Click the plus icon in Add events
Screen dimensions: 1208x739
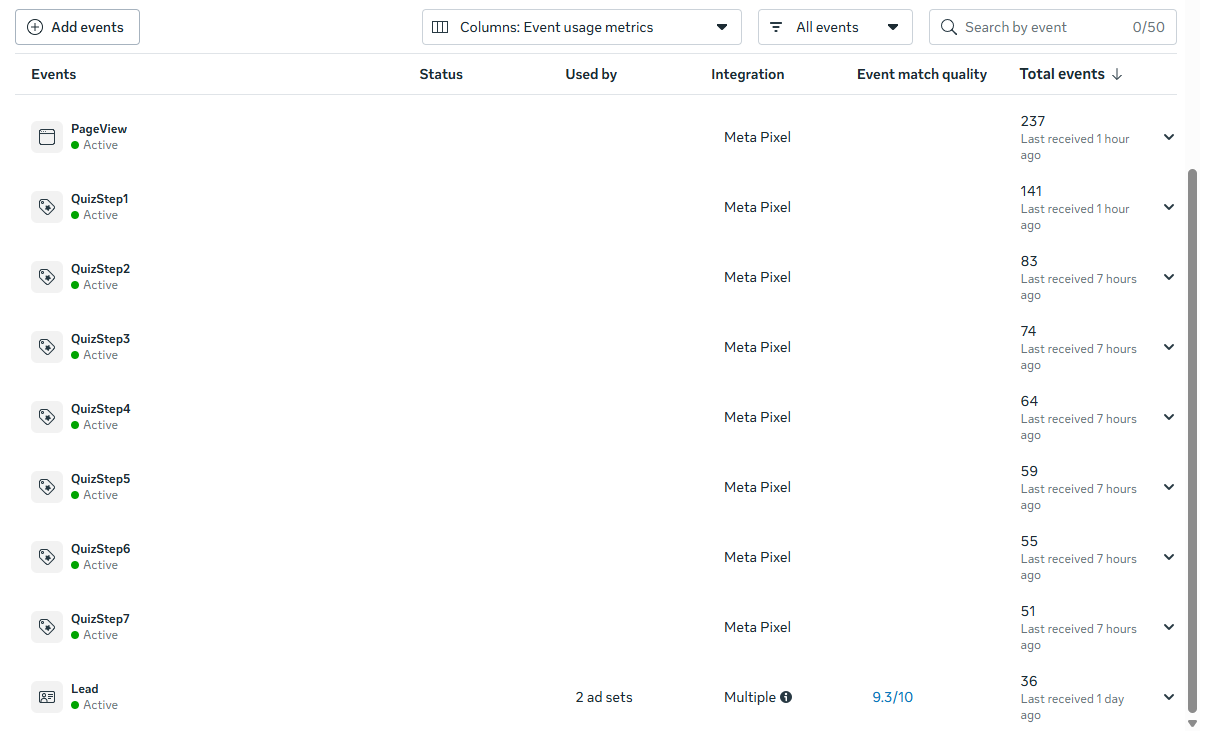35,27
